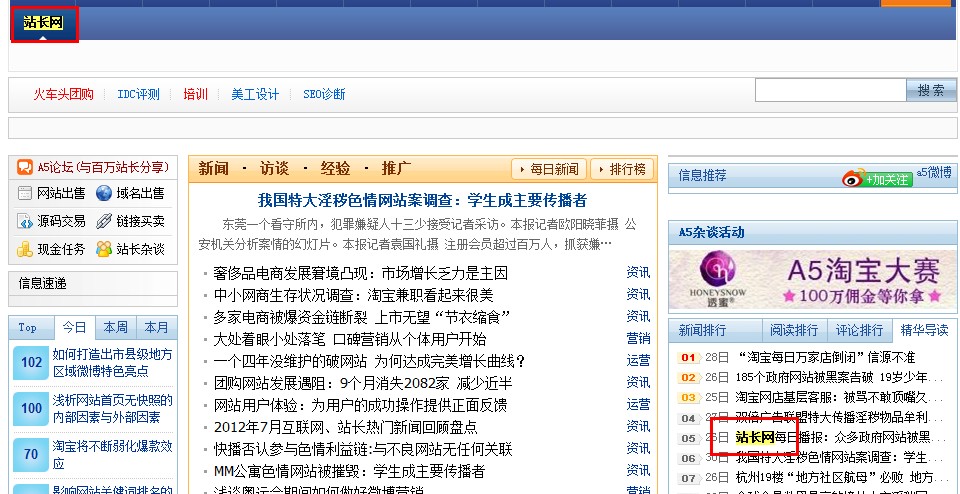Click the 链接买卖 link icon

click(104, 221)
